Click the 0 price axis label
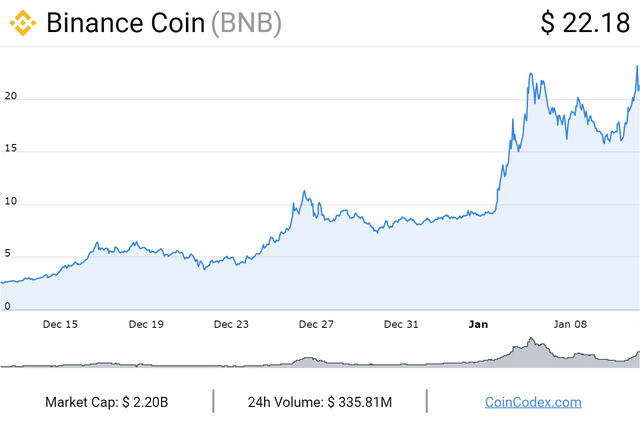 (x=7, y=306)
